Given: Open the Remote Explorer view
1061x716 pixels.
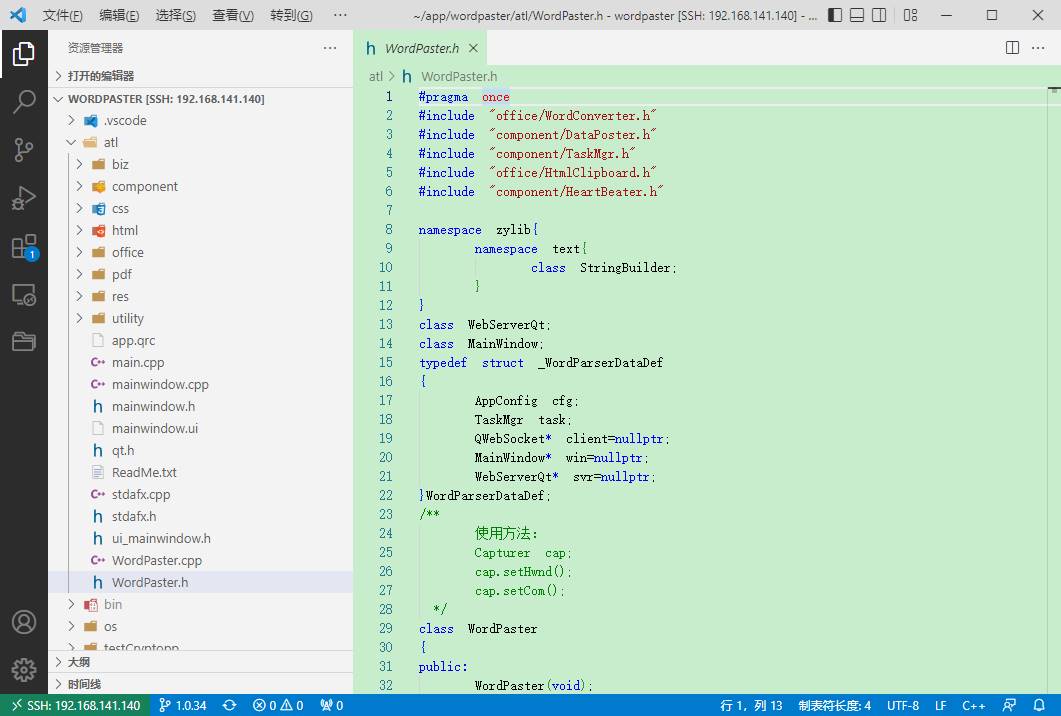Looking at the screenshot, I should point(24,295).
